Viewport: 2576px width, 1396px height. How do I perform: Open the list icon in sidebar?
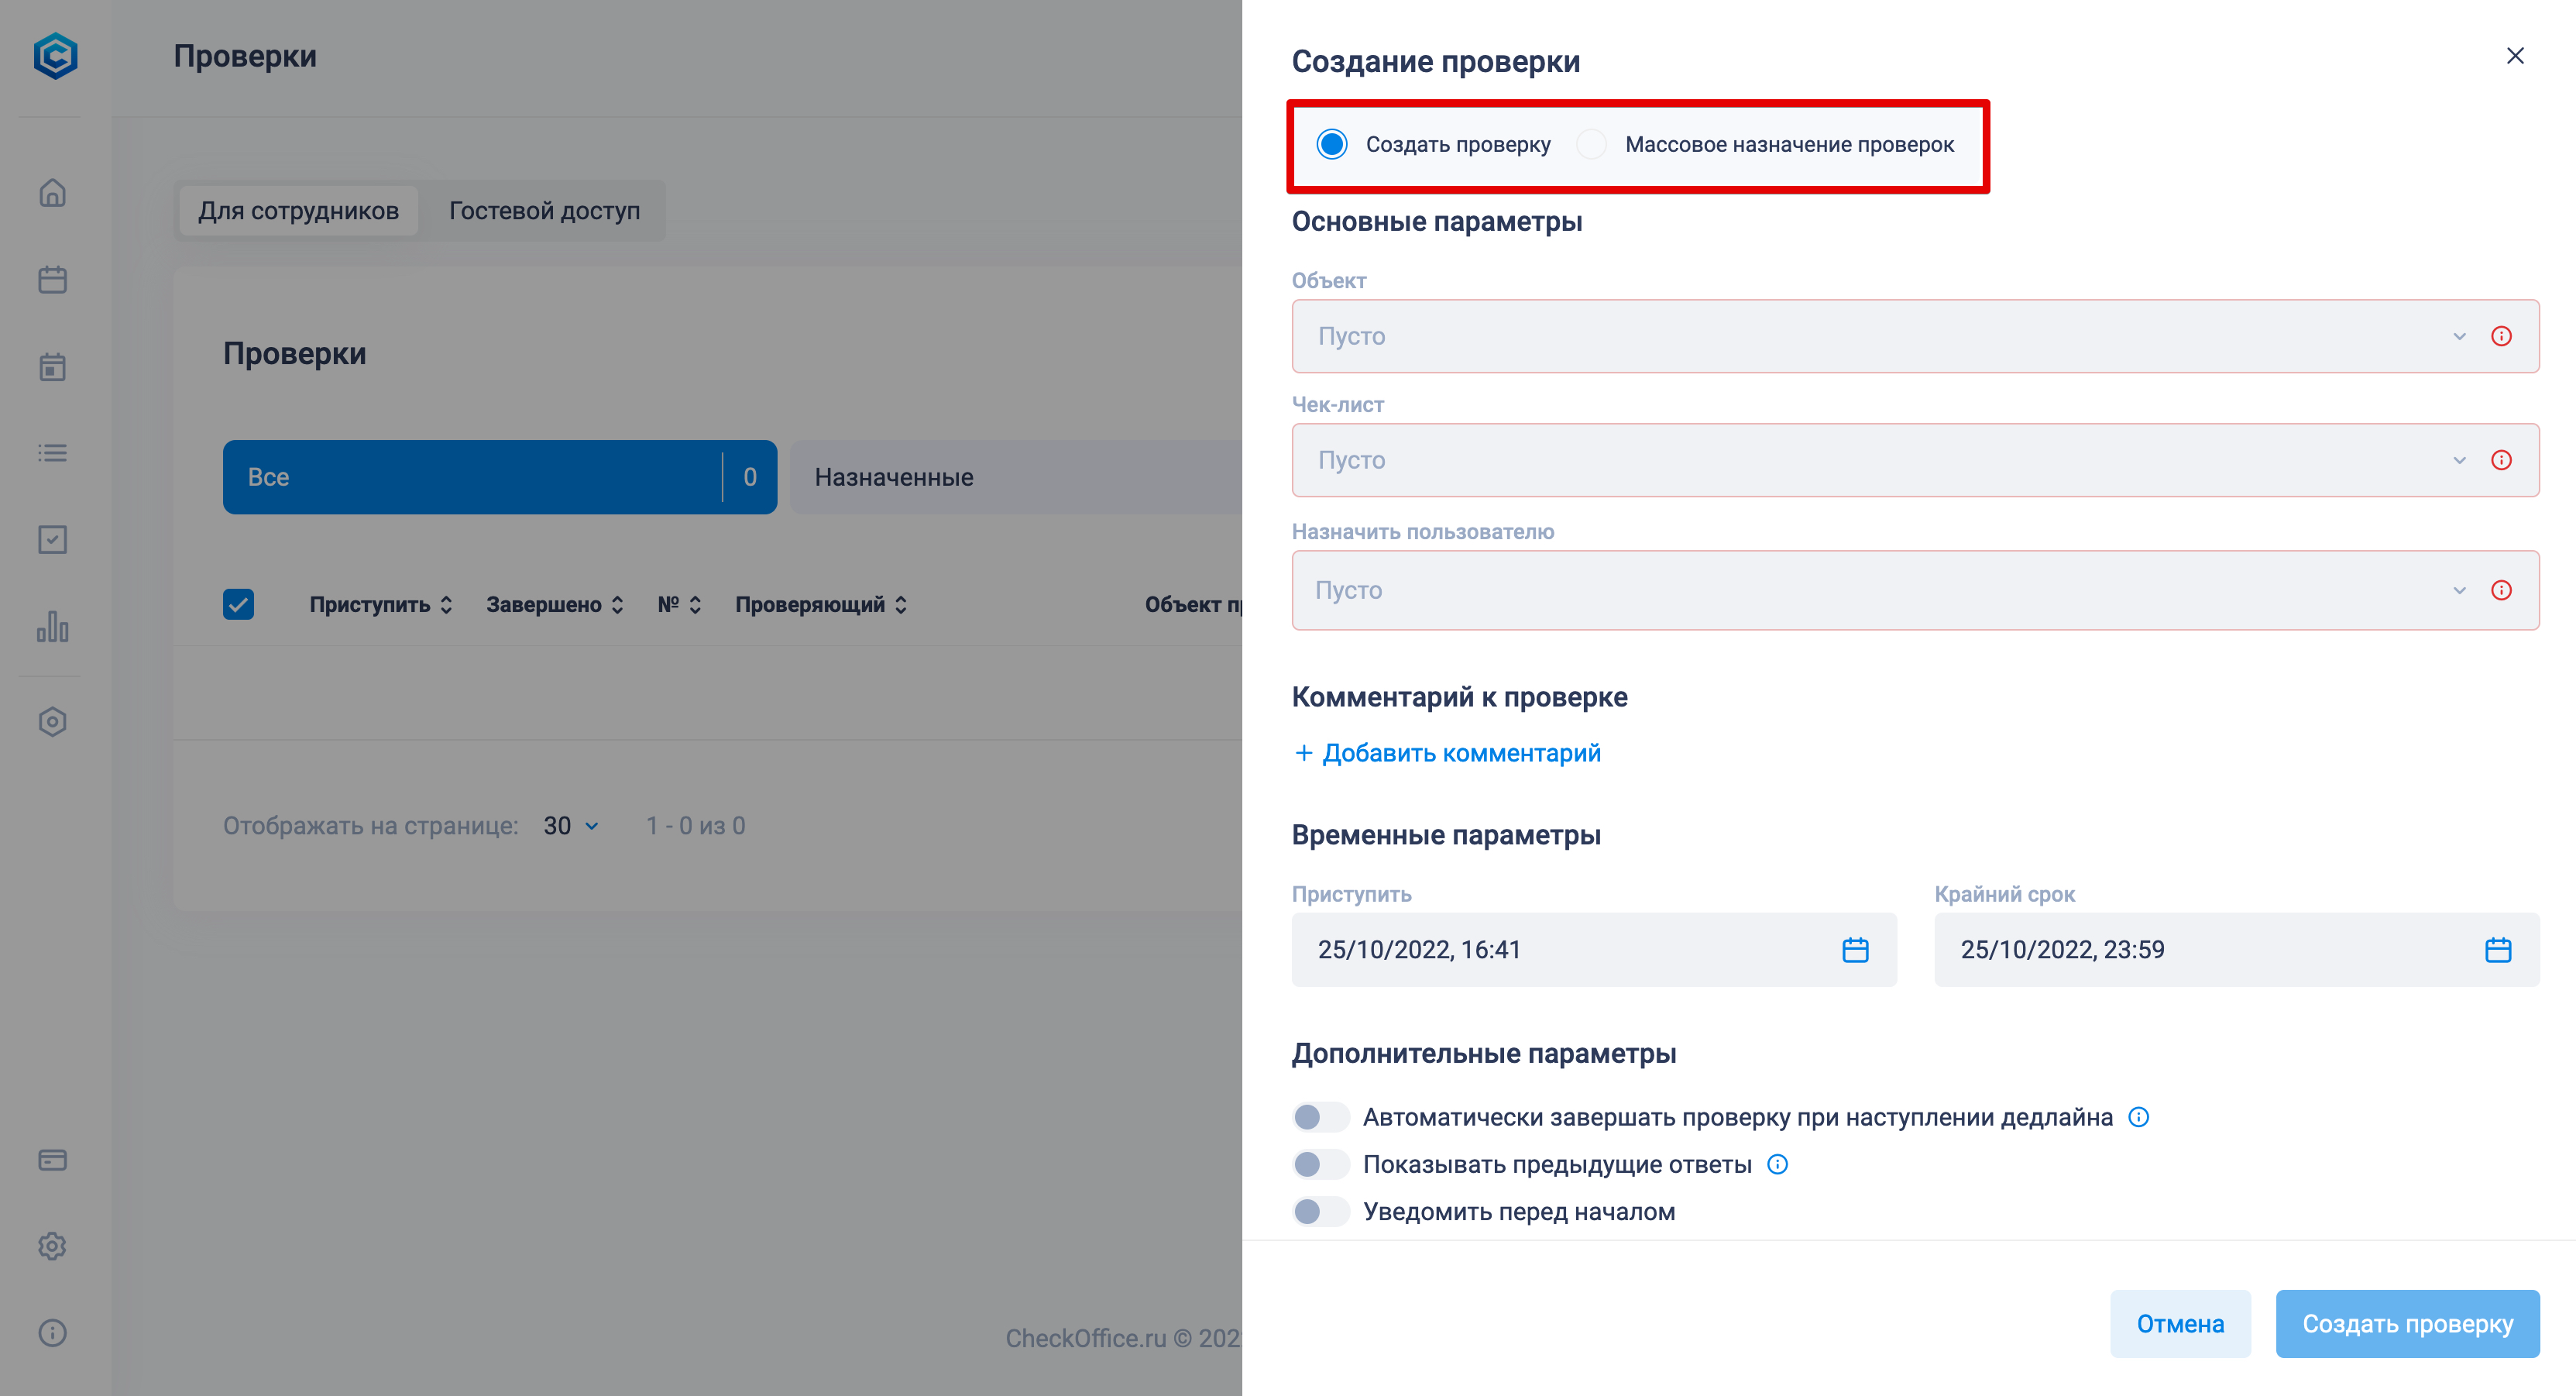click(x=52, y=453)
